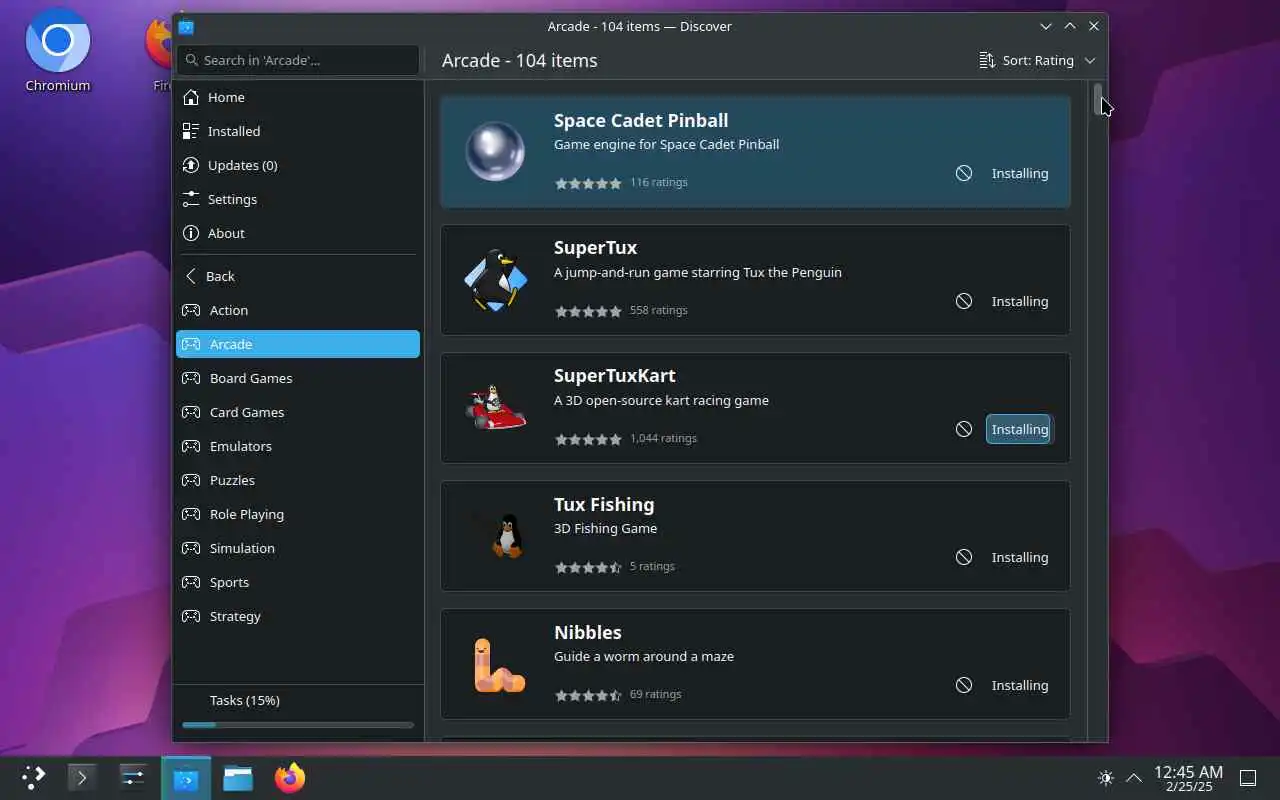Click the Discover icon in the taskbar
The height and width of the screenshot is (800, 1280).
pos(186,778)
